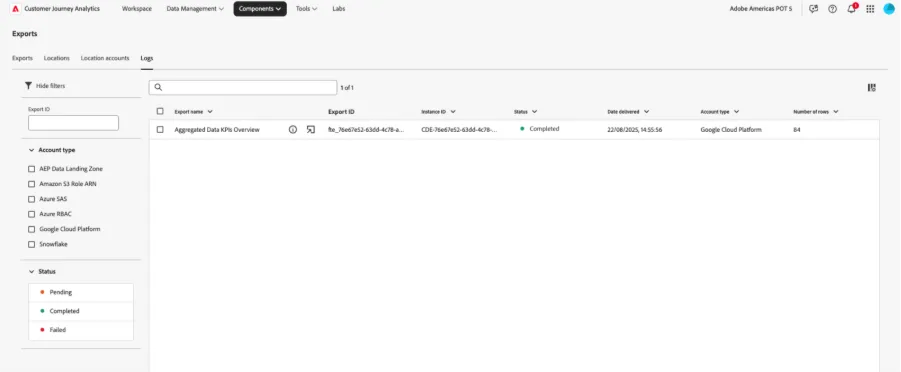Screen dimensions: 901x372
Task: Click the Export ID column header
Action: (x=341, y=112)
